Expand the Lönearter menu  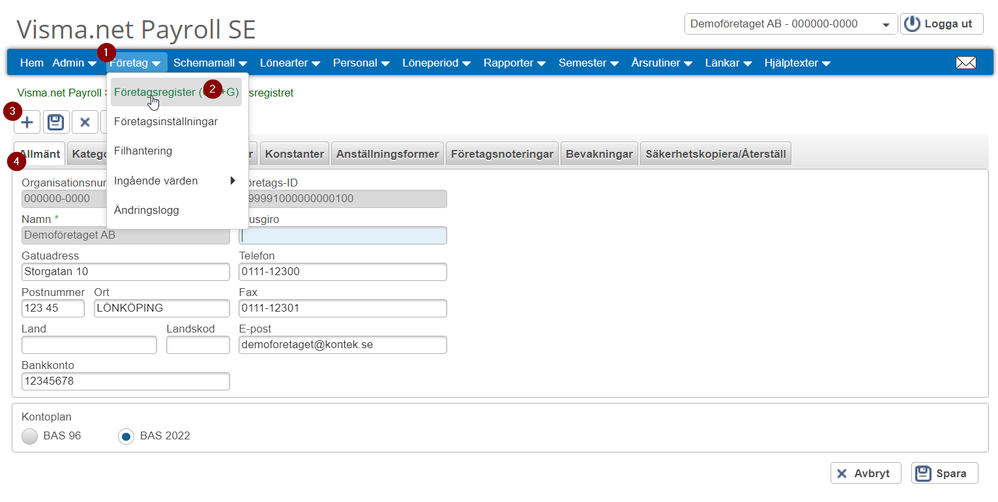pyautogui.click(x=290, y=63)
